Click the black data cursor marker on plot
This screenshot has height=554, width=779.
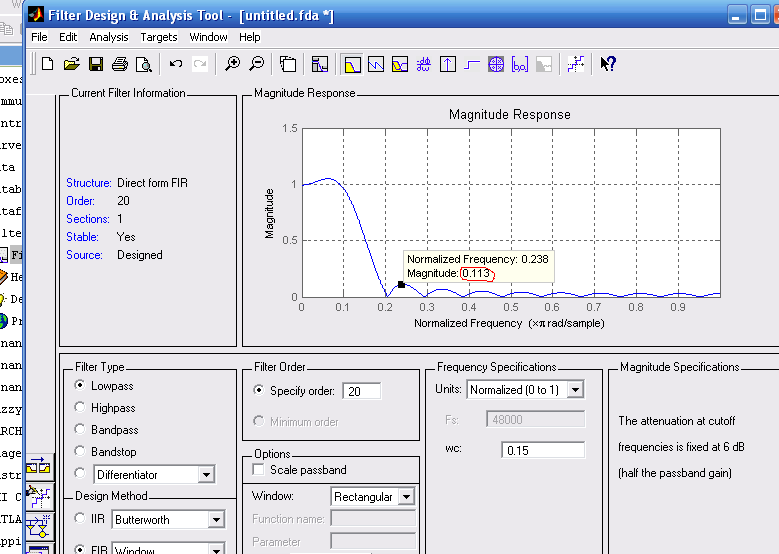coord(401,285)
